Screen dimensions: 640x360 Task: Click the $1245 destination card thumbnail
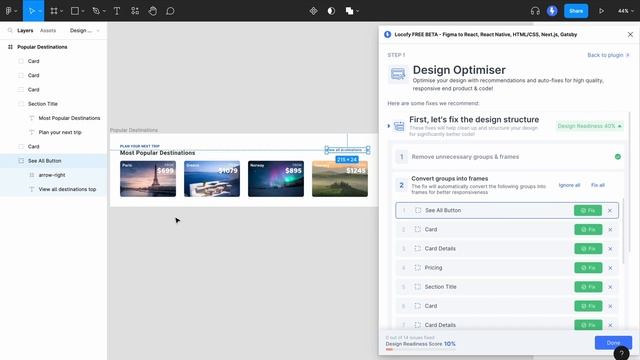(340, 179)
